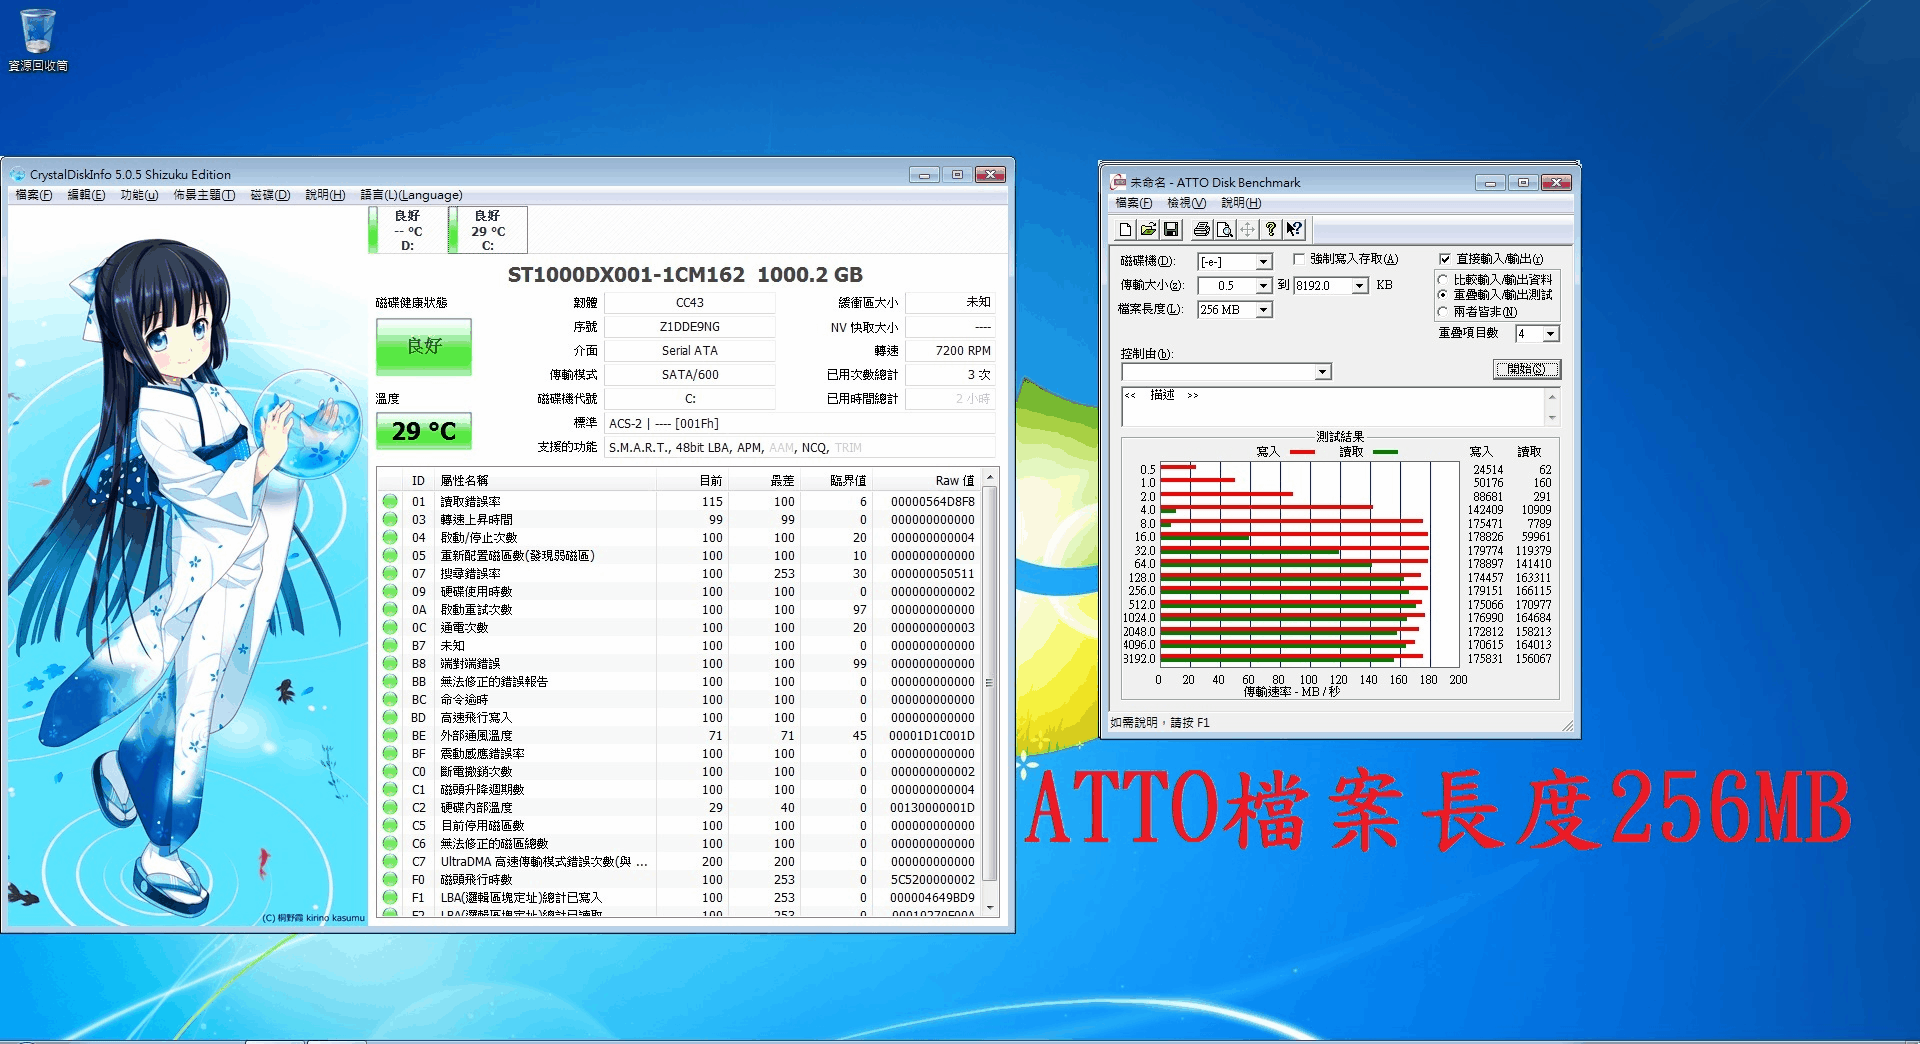Screen dimensions: 1920x1044
Task: Click the SMART list scroll-down arrow
Action: tap(990, 908)
